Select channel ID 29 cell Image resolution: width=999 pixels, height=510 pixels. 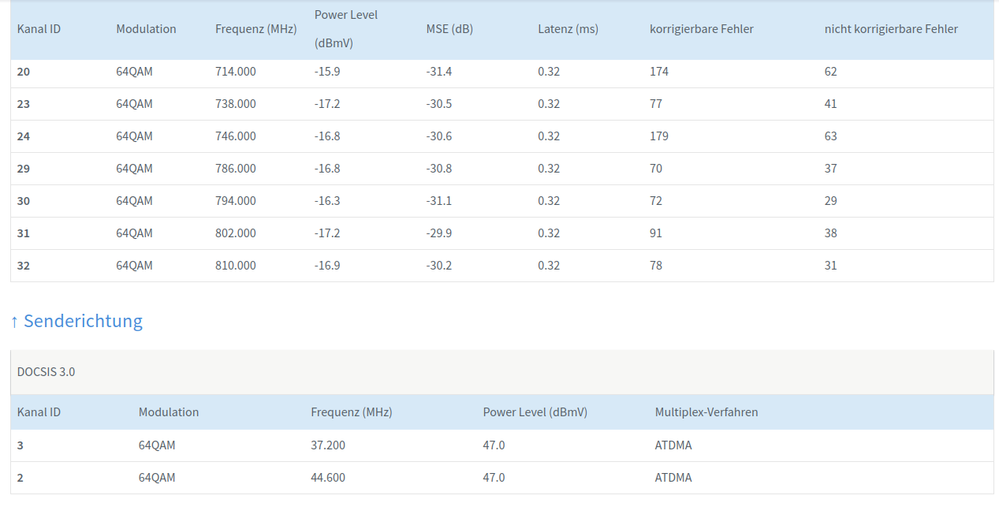24,169
